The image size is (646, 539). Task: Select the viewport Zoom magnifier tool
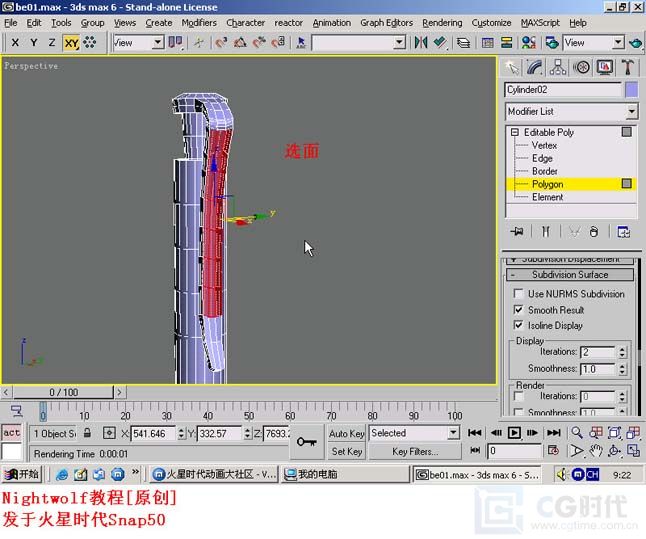577,433
